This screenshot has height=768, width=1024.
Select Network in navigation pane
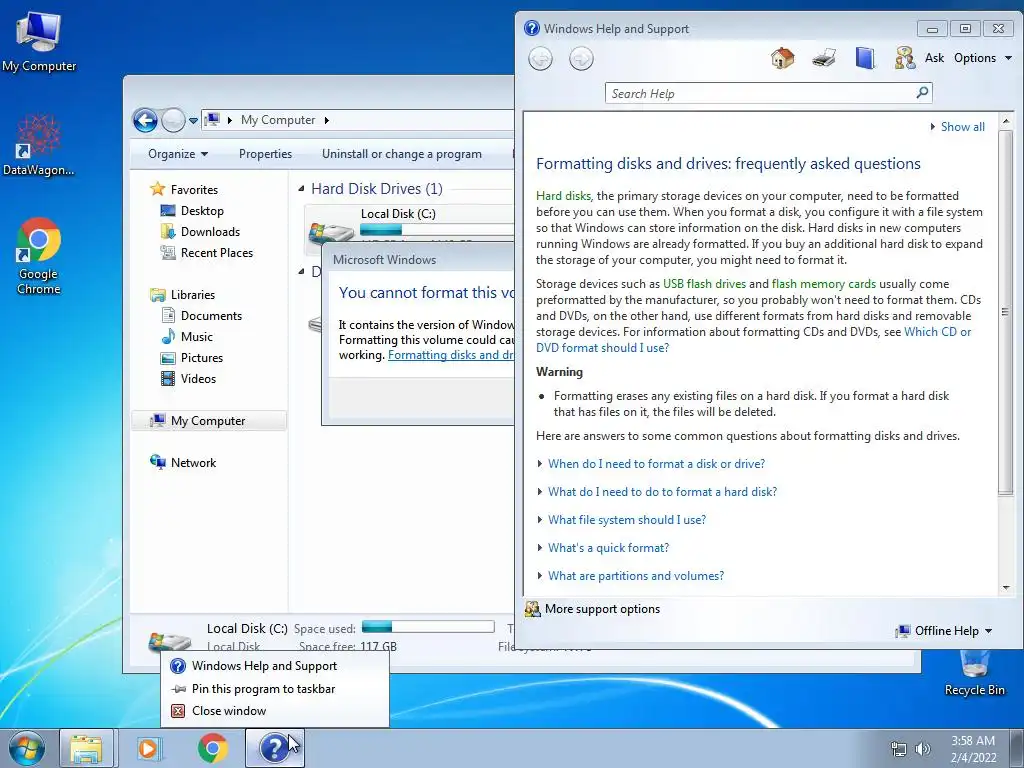tap(193, 463)
